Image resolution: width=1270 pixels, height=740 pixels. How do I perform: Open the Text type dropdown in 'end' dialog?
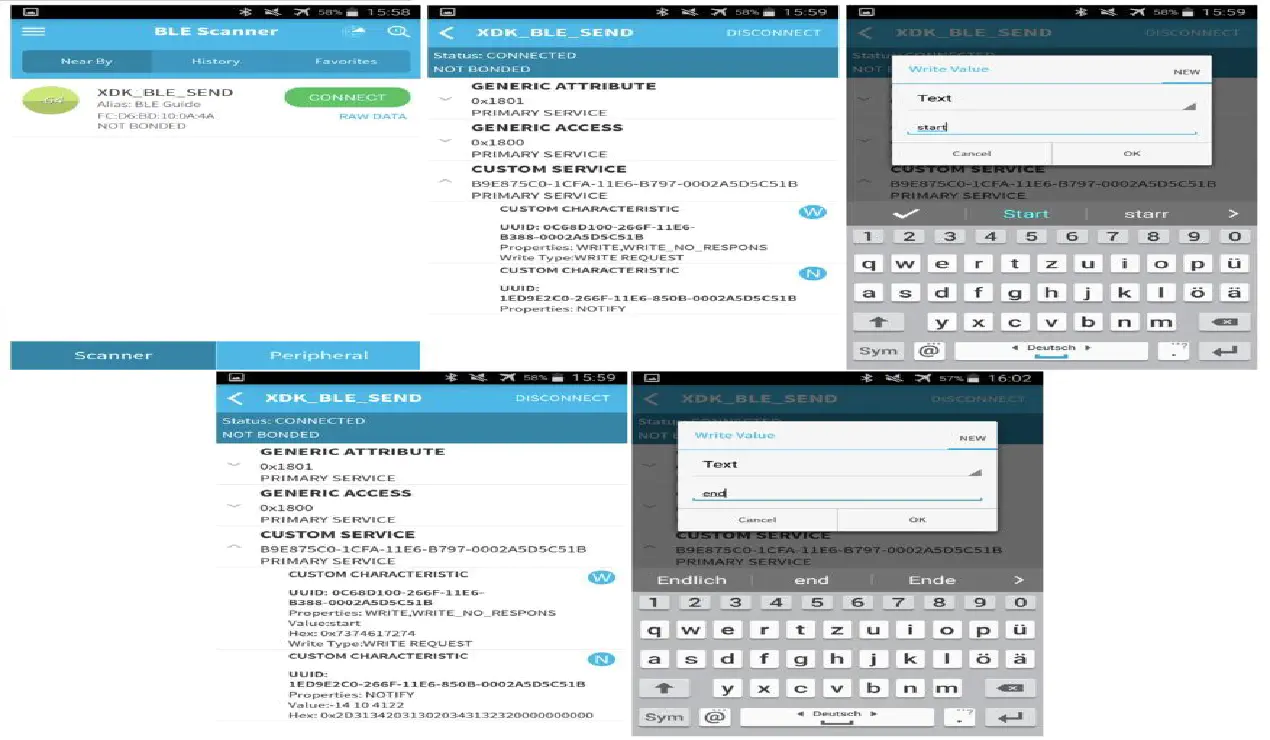click(838, 464)
